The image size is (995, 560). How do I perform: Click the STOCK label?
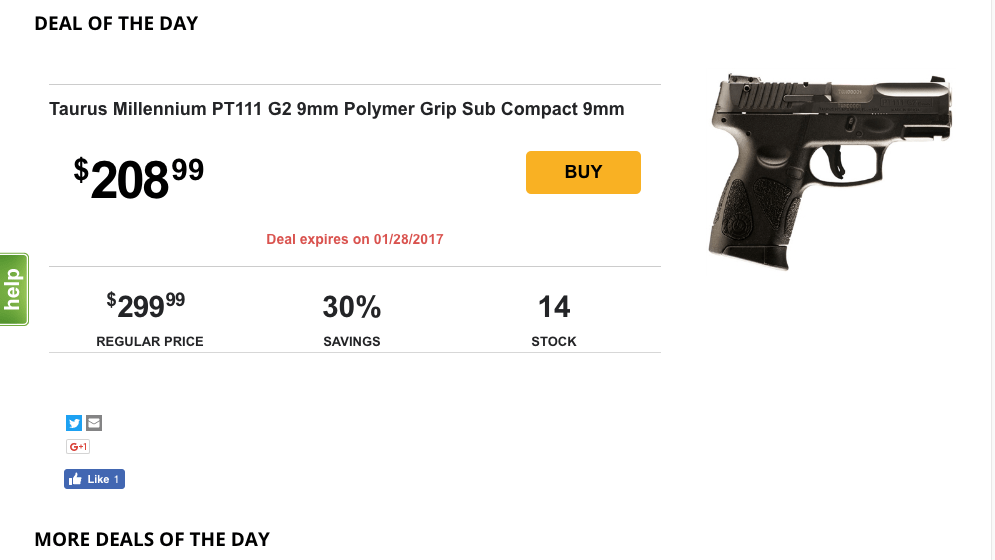click(554, 342)
